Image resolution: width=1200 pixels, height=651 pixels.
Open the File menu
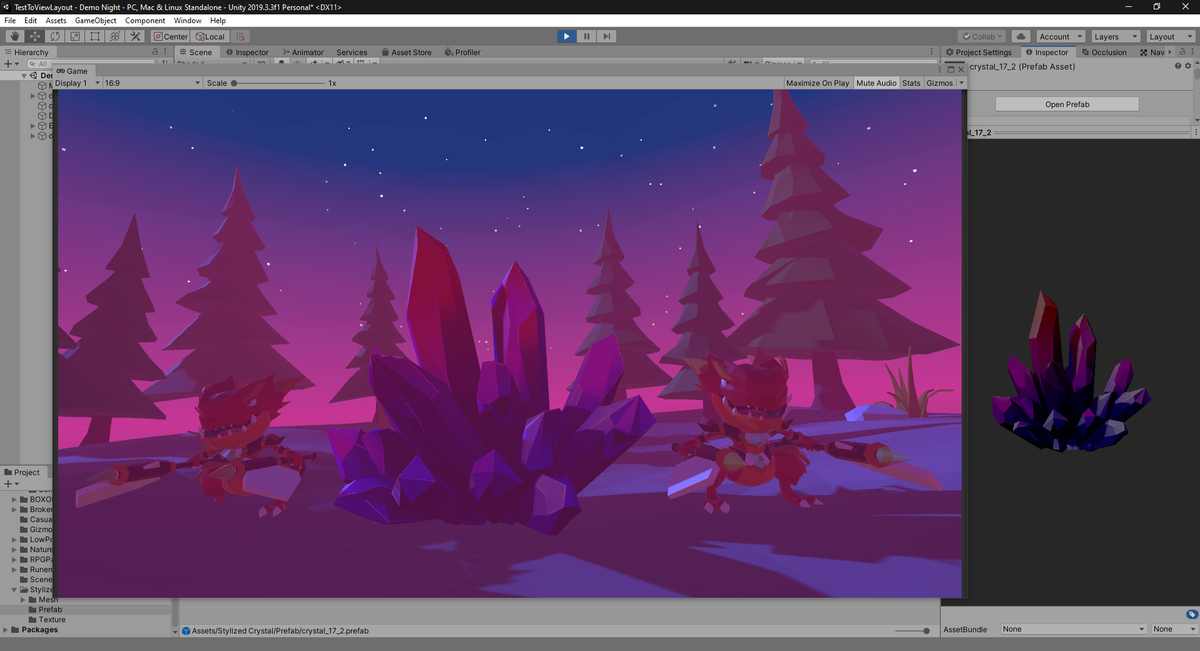tap(10, 20)
